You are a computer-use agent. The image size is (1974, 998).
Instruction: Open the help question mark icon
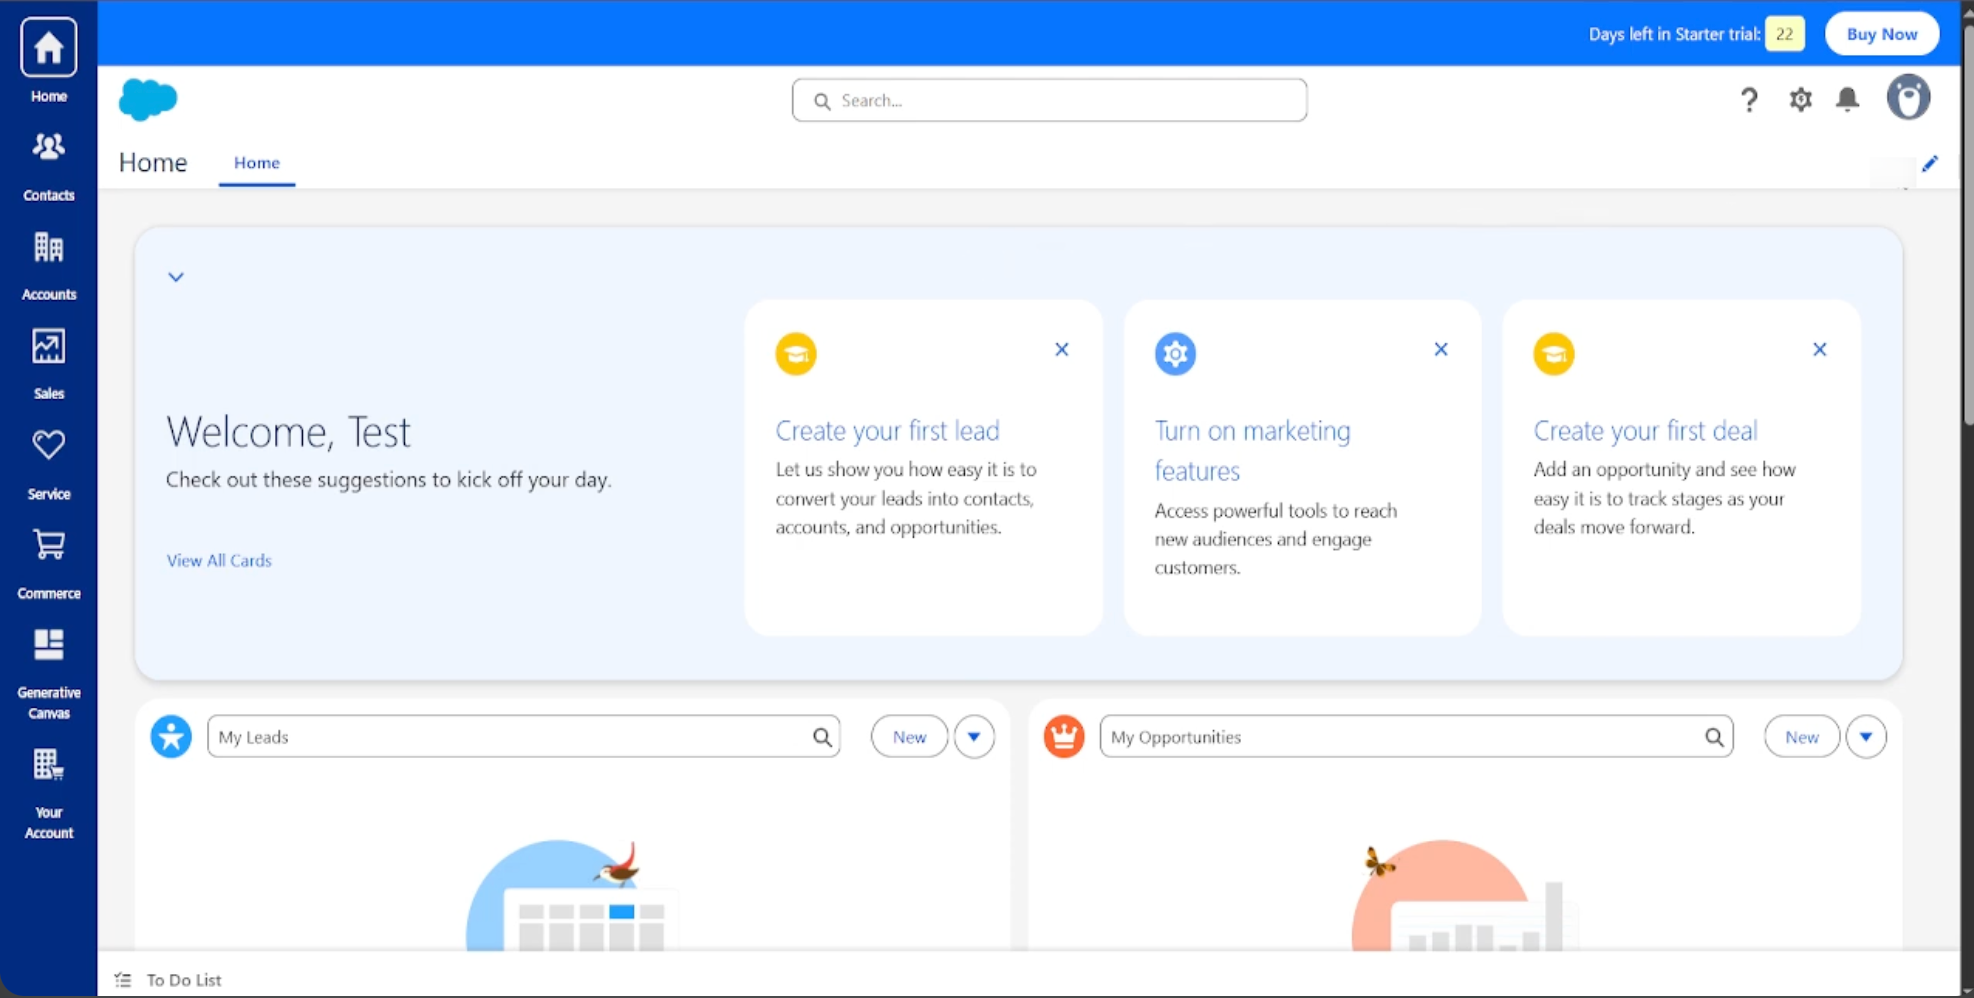click(x=1749, y=99)
